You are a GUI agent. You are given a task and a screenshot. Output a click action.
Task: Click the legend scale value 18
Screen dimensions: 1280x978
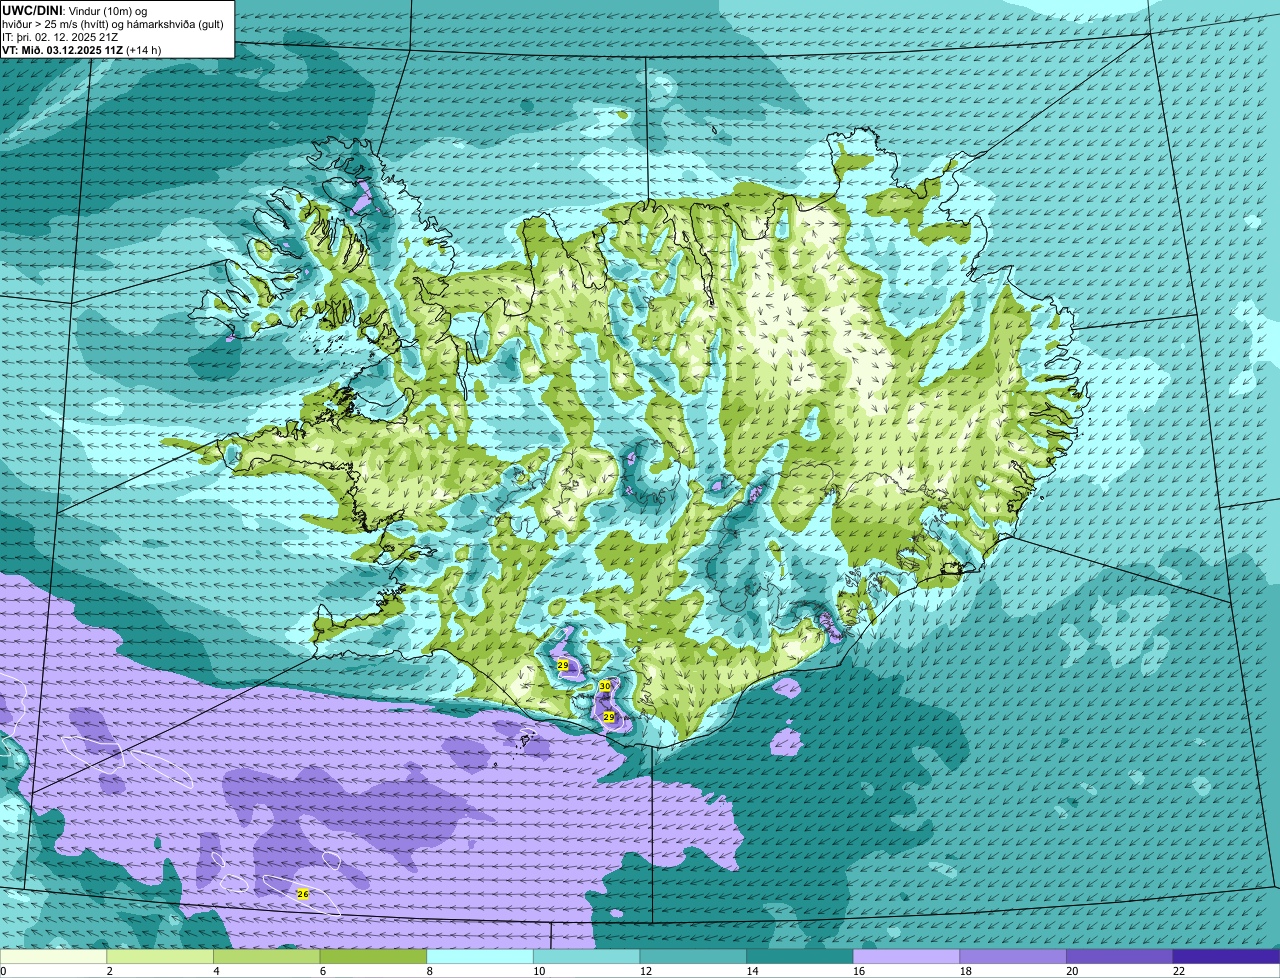coord(965,971)
